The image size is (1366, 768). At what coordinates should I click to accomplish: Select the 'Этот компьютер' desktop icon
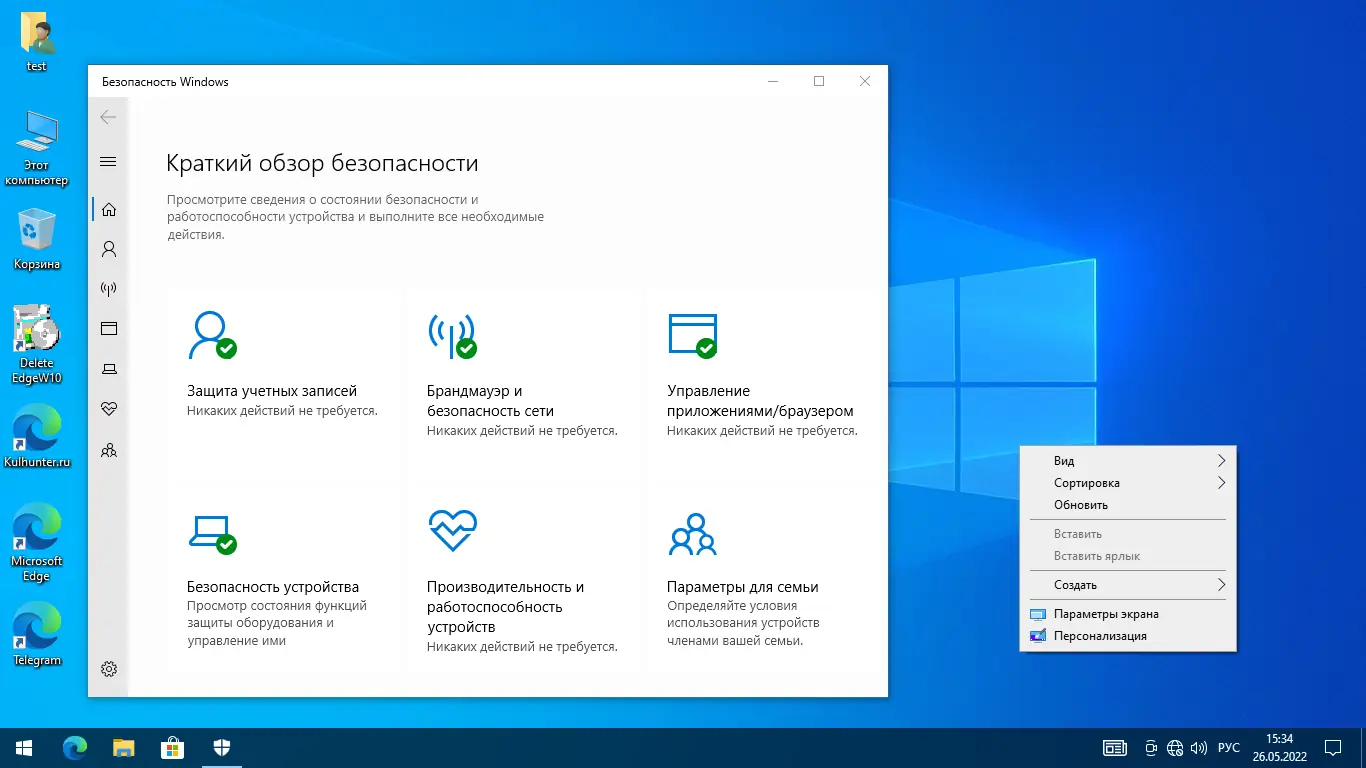point(37,148)
